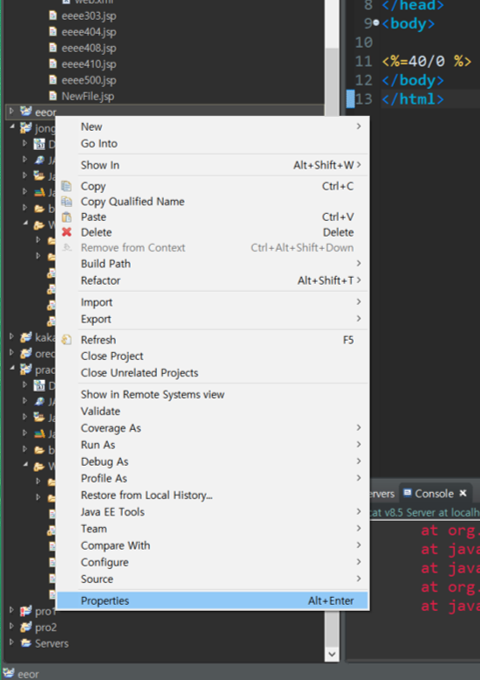Screen dimensions: 480x680
Task: Click the pro2 project icon
Action: [26, 627]
